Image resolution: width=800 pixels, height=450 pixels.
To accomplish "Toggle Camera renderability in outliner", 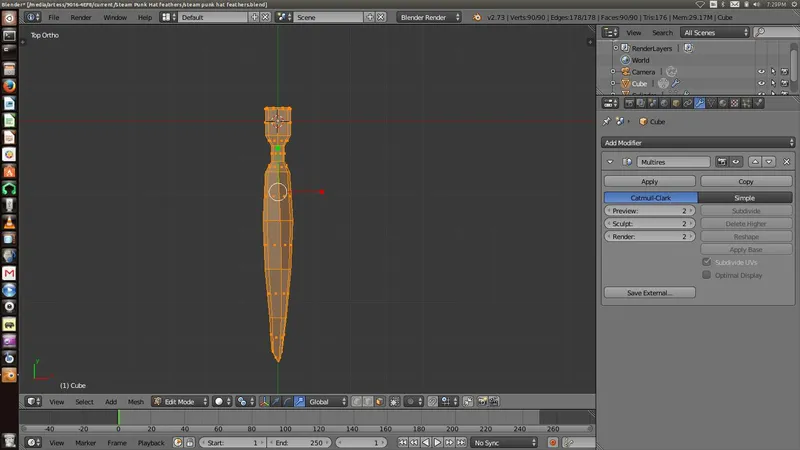I will click(x=785, y=72).
